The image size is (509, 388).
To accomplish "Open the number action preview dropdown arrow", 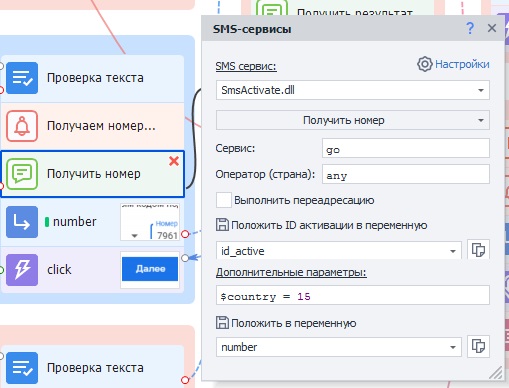I will pos(134,236).
